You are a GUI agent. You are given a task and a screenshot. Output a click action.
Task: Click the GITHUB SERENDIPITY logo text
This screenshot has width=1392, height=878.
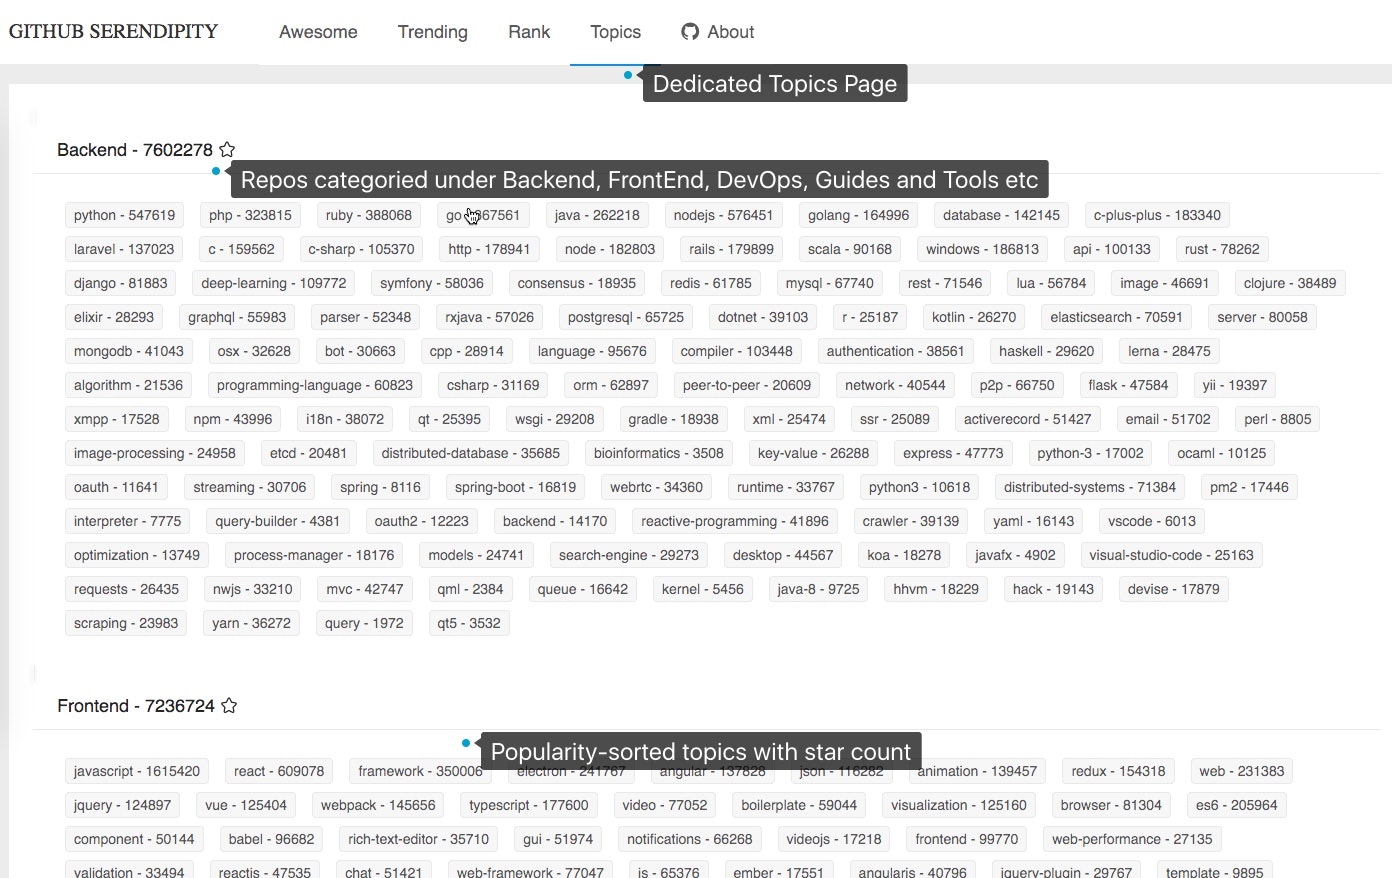112,31
